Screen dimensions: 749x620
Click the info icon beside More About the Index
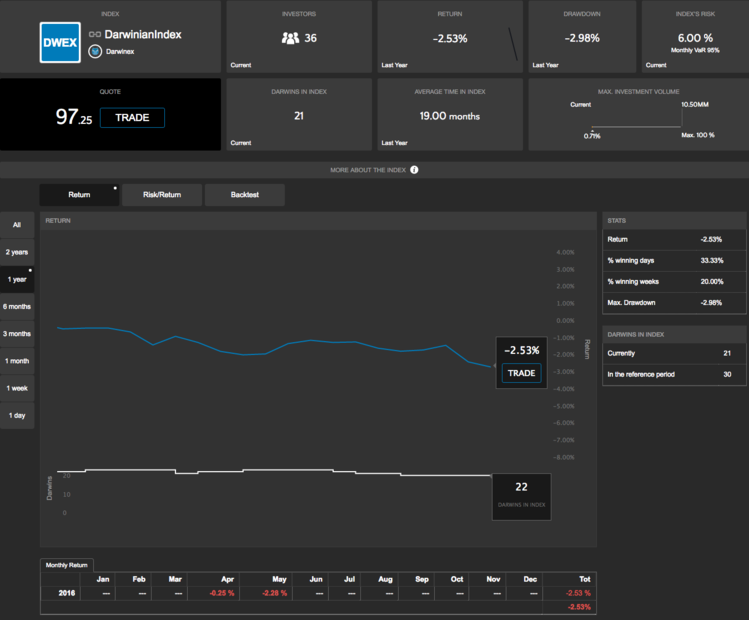[414, 170]
